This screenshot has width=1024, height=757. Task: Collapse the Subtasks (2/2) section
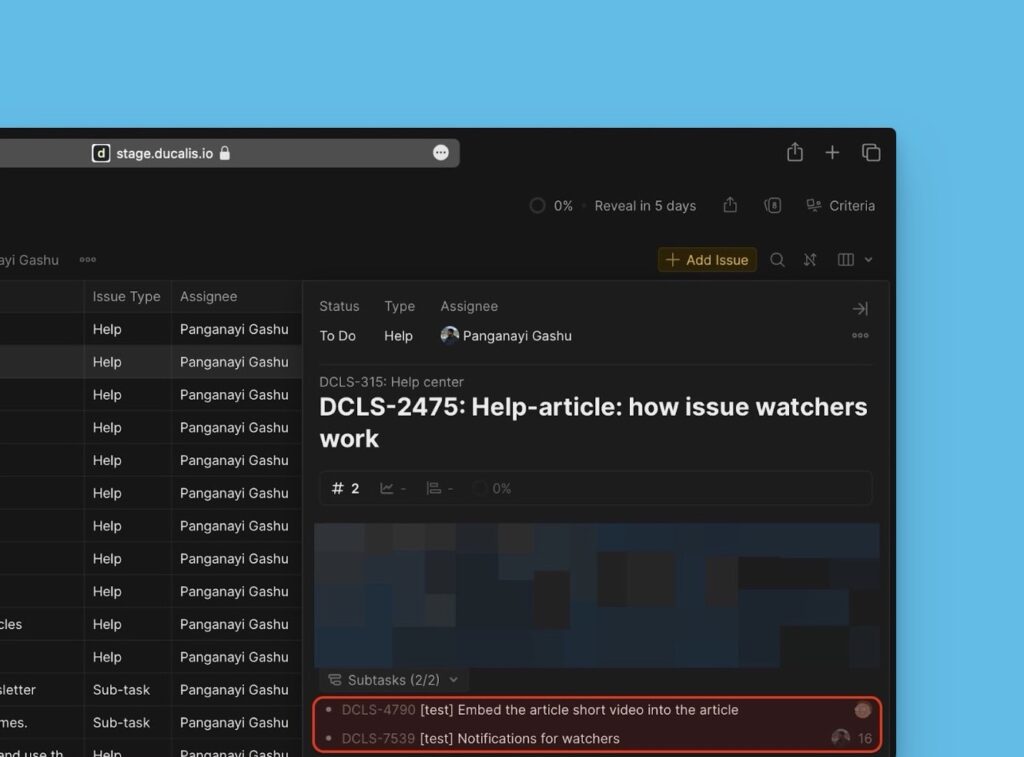(392, 679)
